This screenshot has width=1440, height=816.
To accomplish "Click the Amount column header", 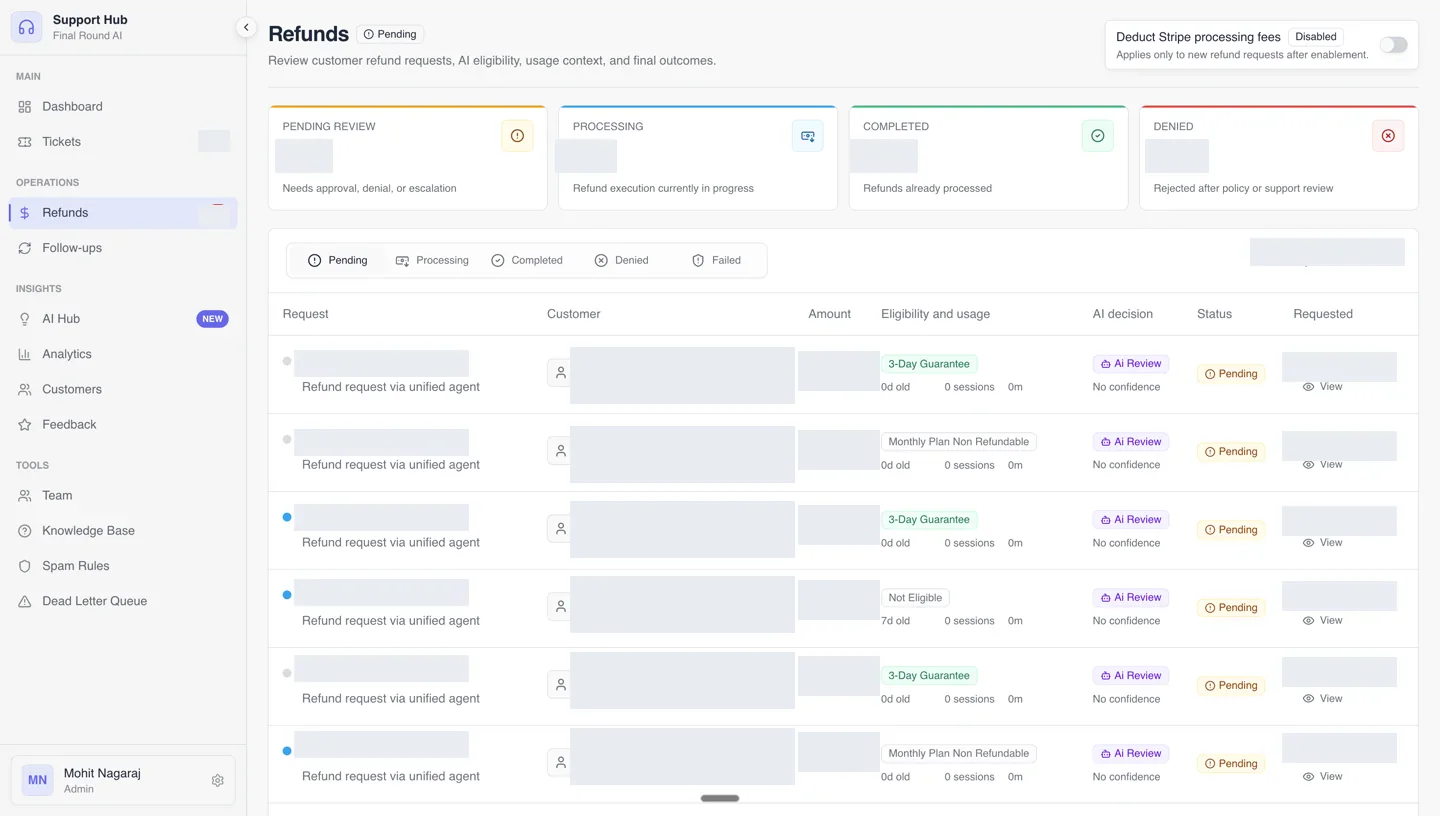I will click(x=829, y=314).
